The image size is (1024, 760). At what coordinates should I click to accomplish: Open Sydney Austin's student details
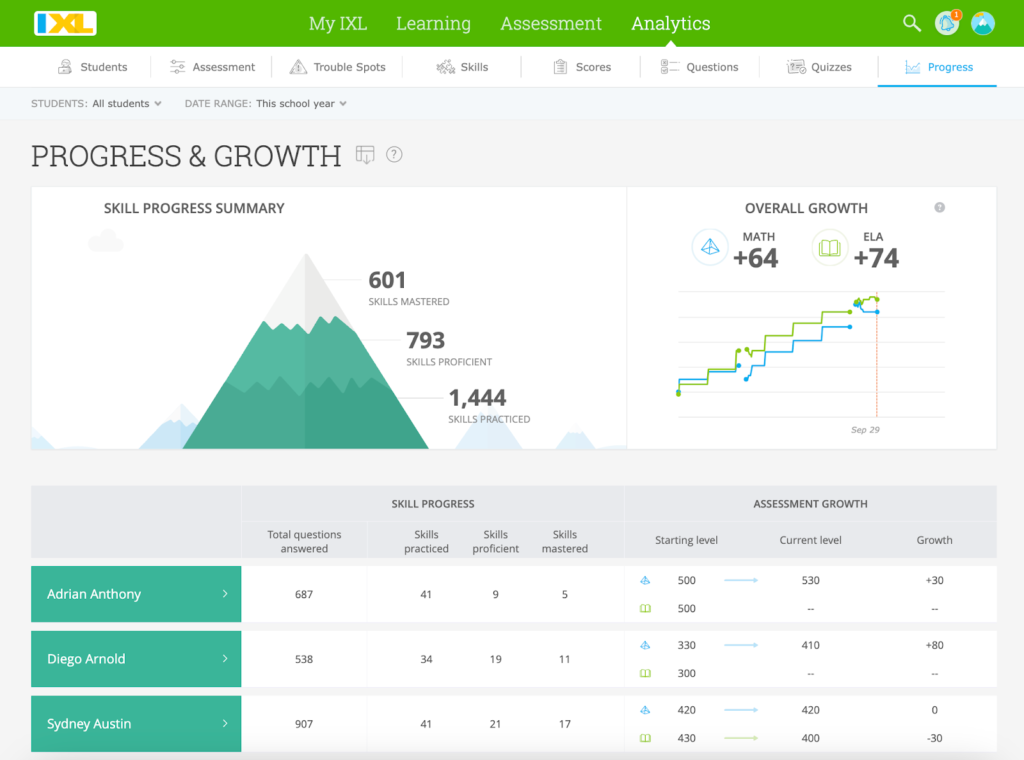point(136,723)
